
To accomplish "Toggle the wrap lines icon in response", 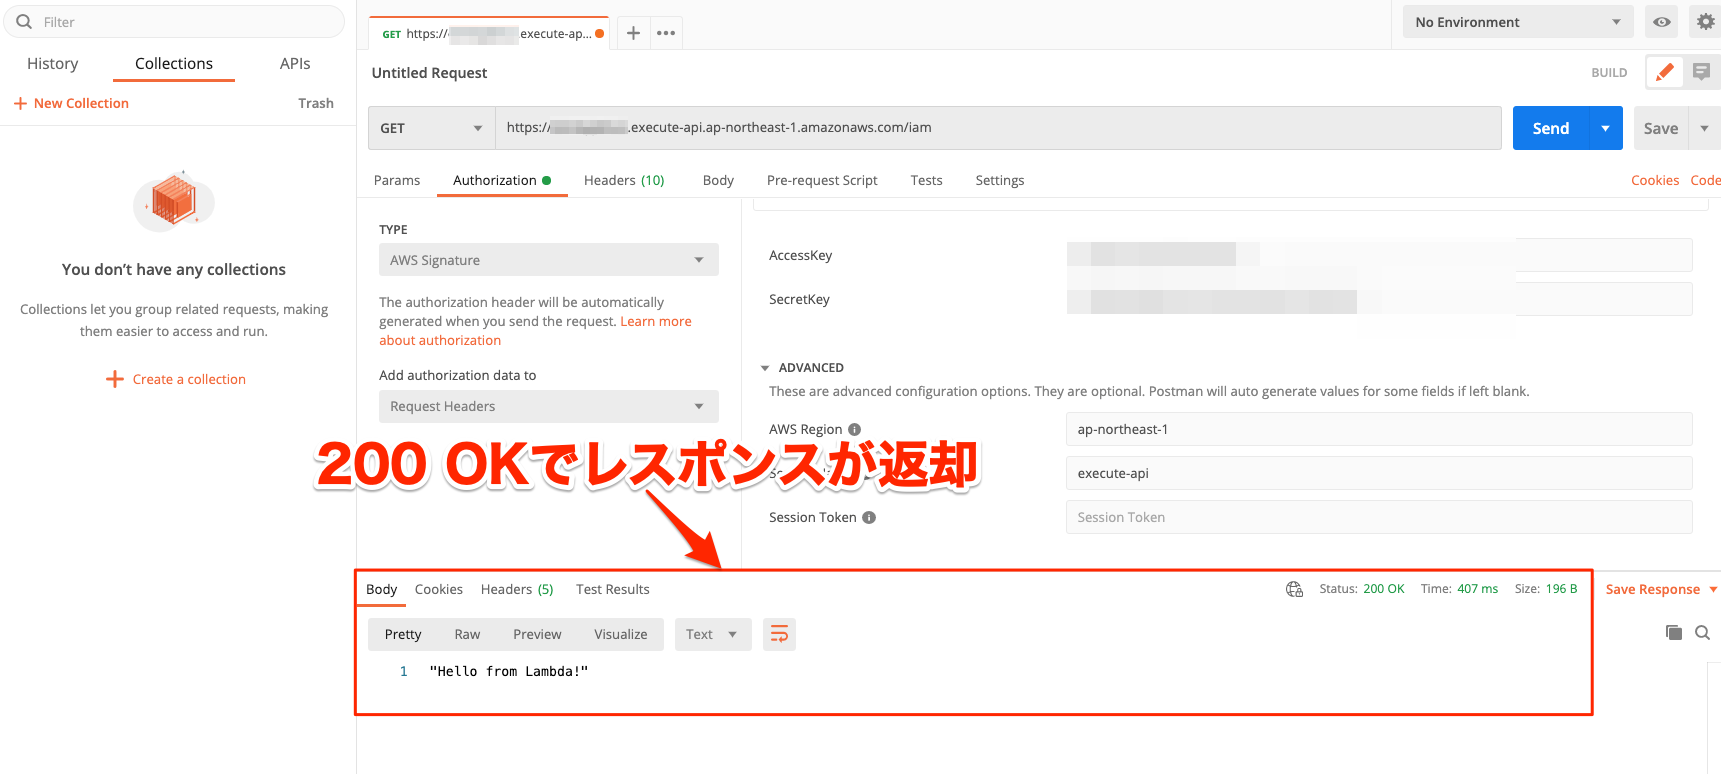I will [x=779, y=634].
